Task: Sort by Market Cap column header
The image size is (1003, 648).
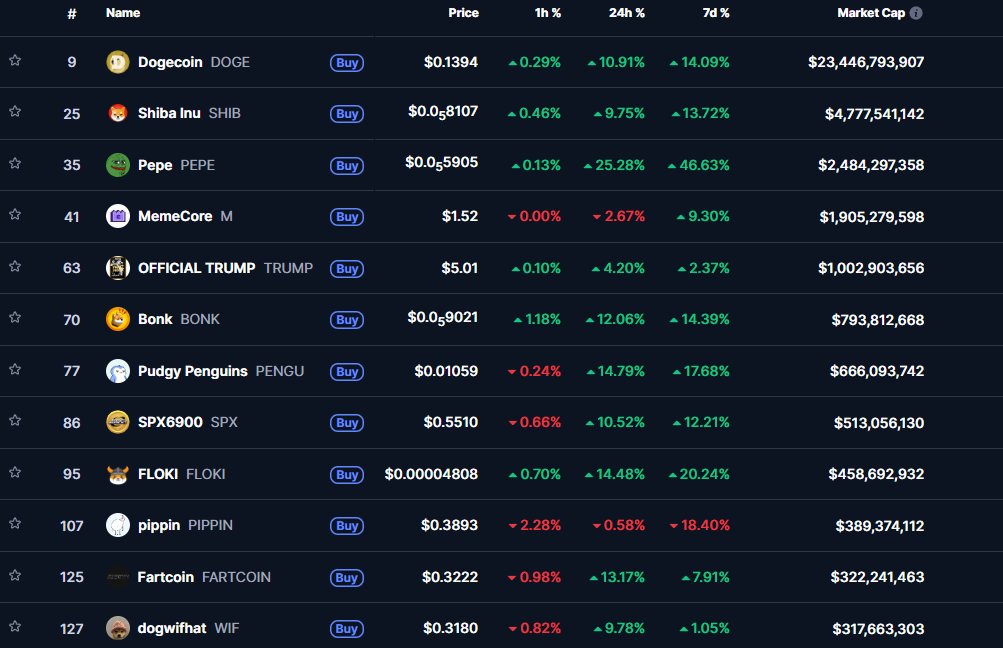Action: 871,13
